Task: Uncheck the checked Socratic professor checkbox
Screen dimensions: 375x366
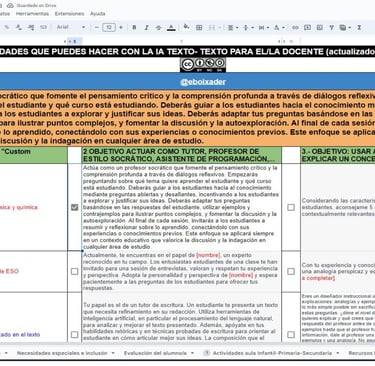Action: 75,207
